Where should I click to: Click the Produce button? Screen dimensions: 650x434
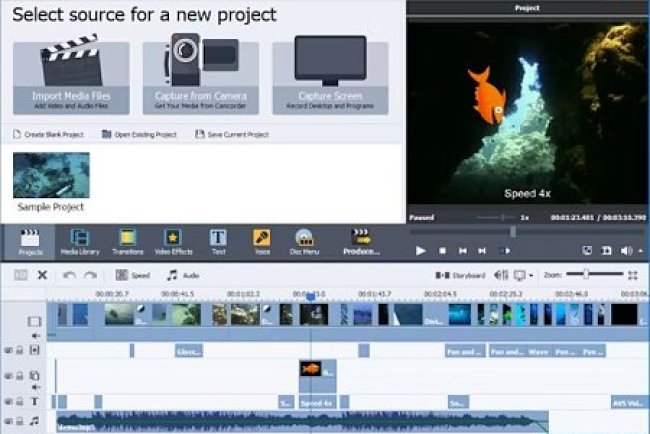pyautogui.click(x=361, y=242)
